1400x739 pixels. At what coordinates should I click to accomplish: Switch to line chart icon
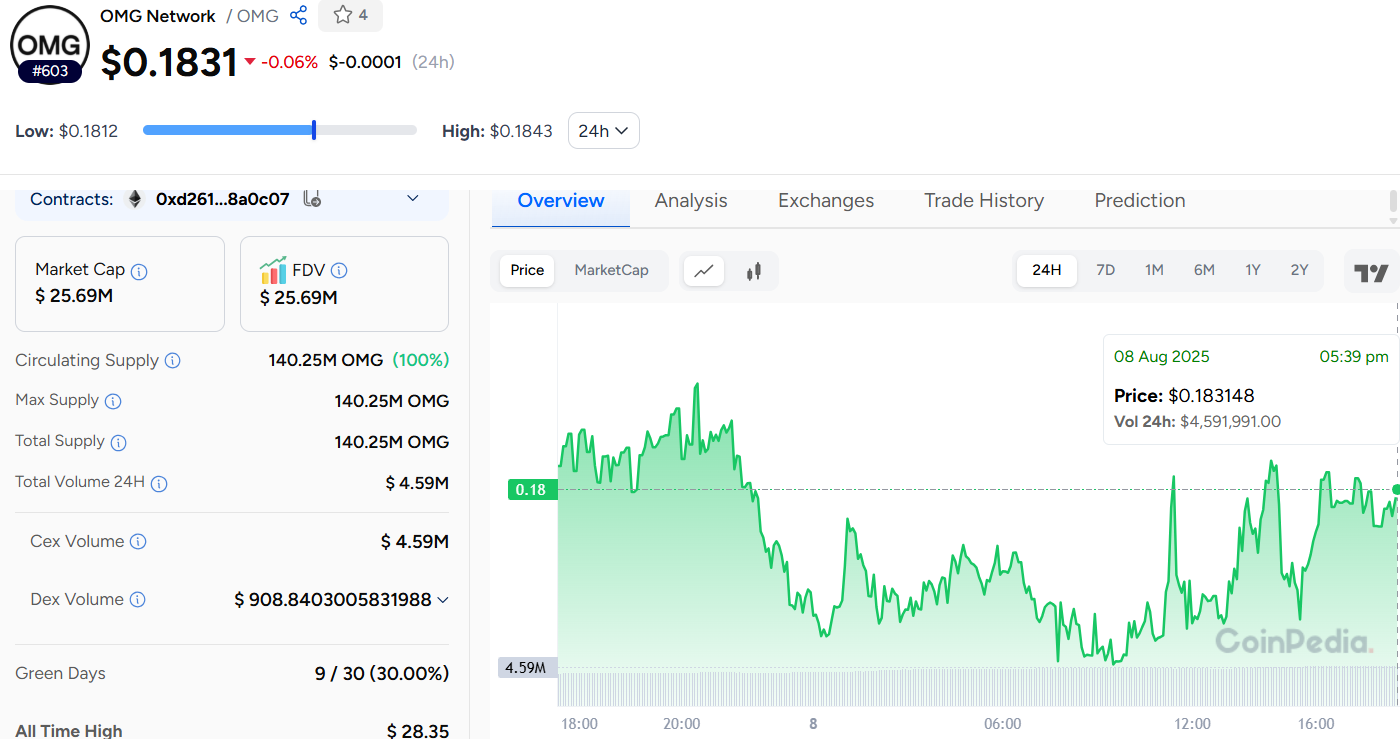[704, 270]
